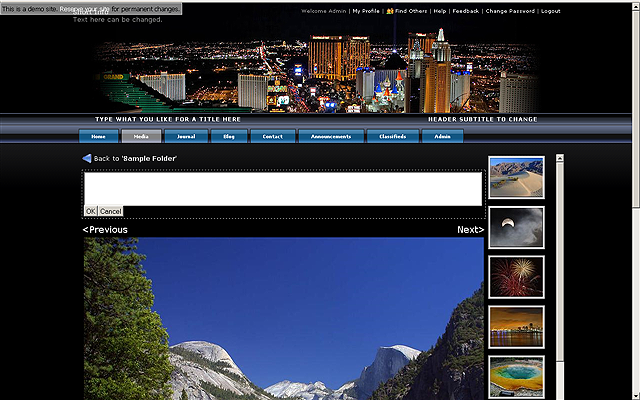The image size is (640, 400).
Task: Switch to the Home tab
Action: (x=98, y=136)
